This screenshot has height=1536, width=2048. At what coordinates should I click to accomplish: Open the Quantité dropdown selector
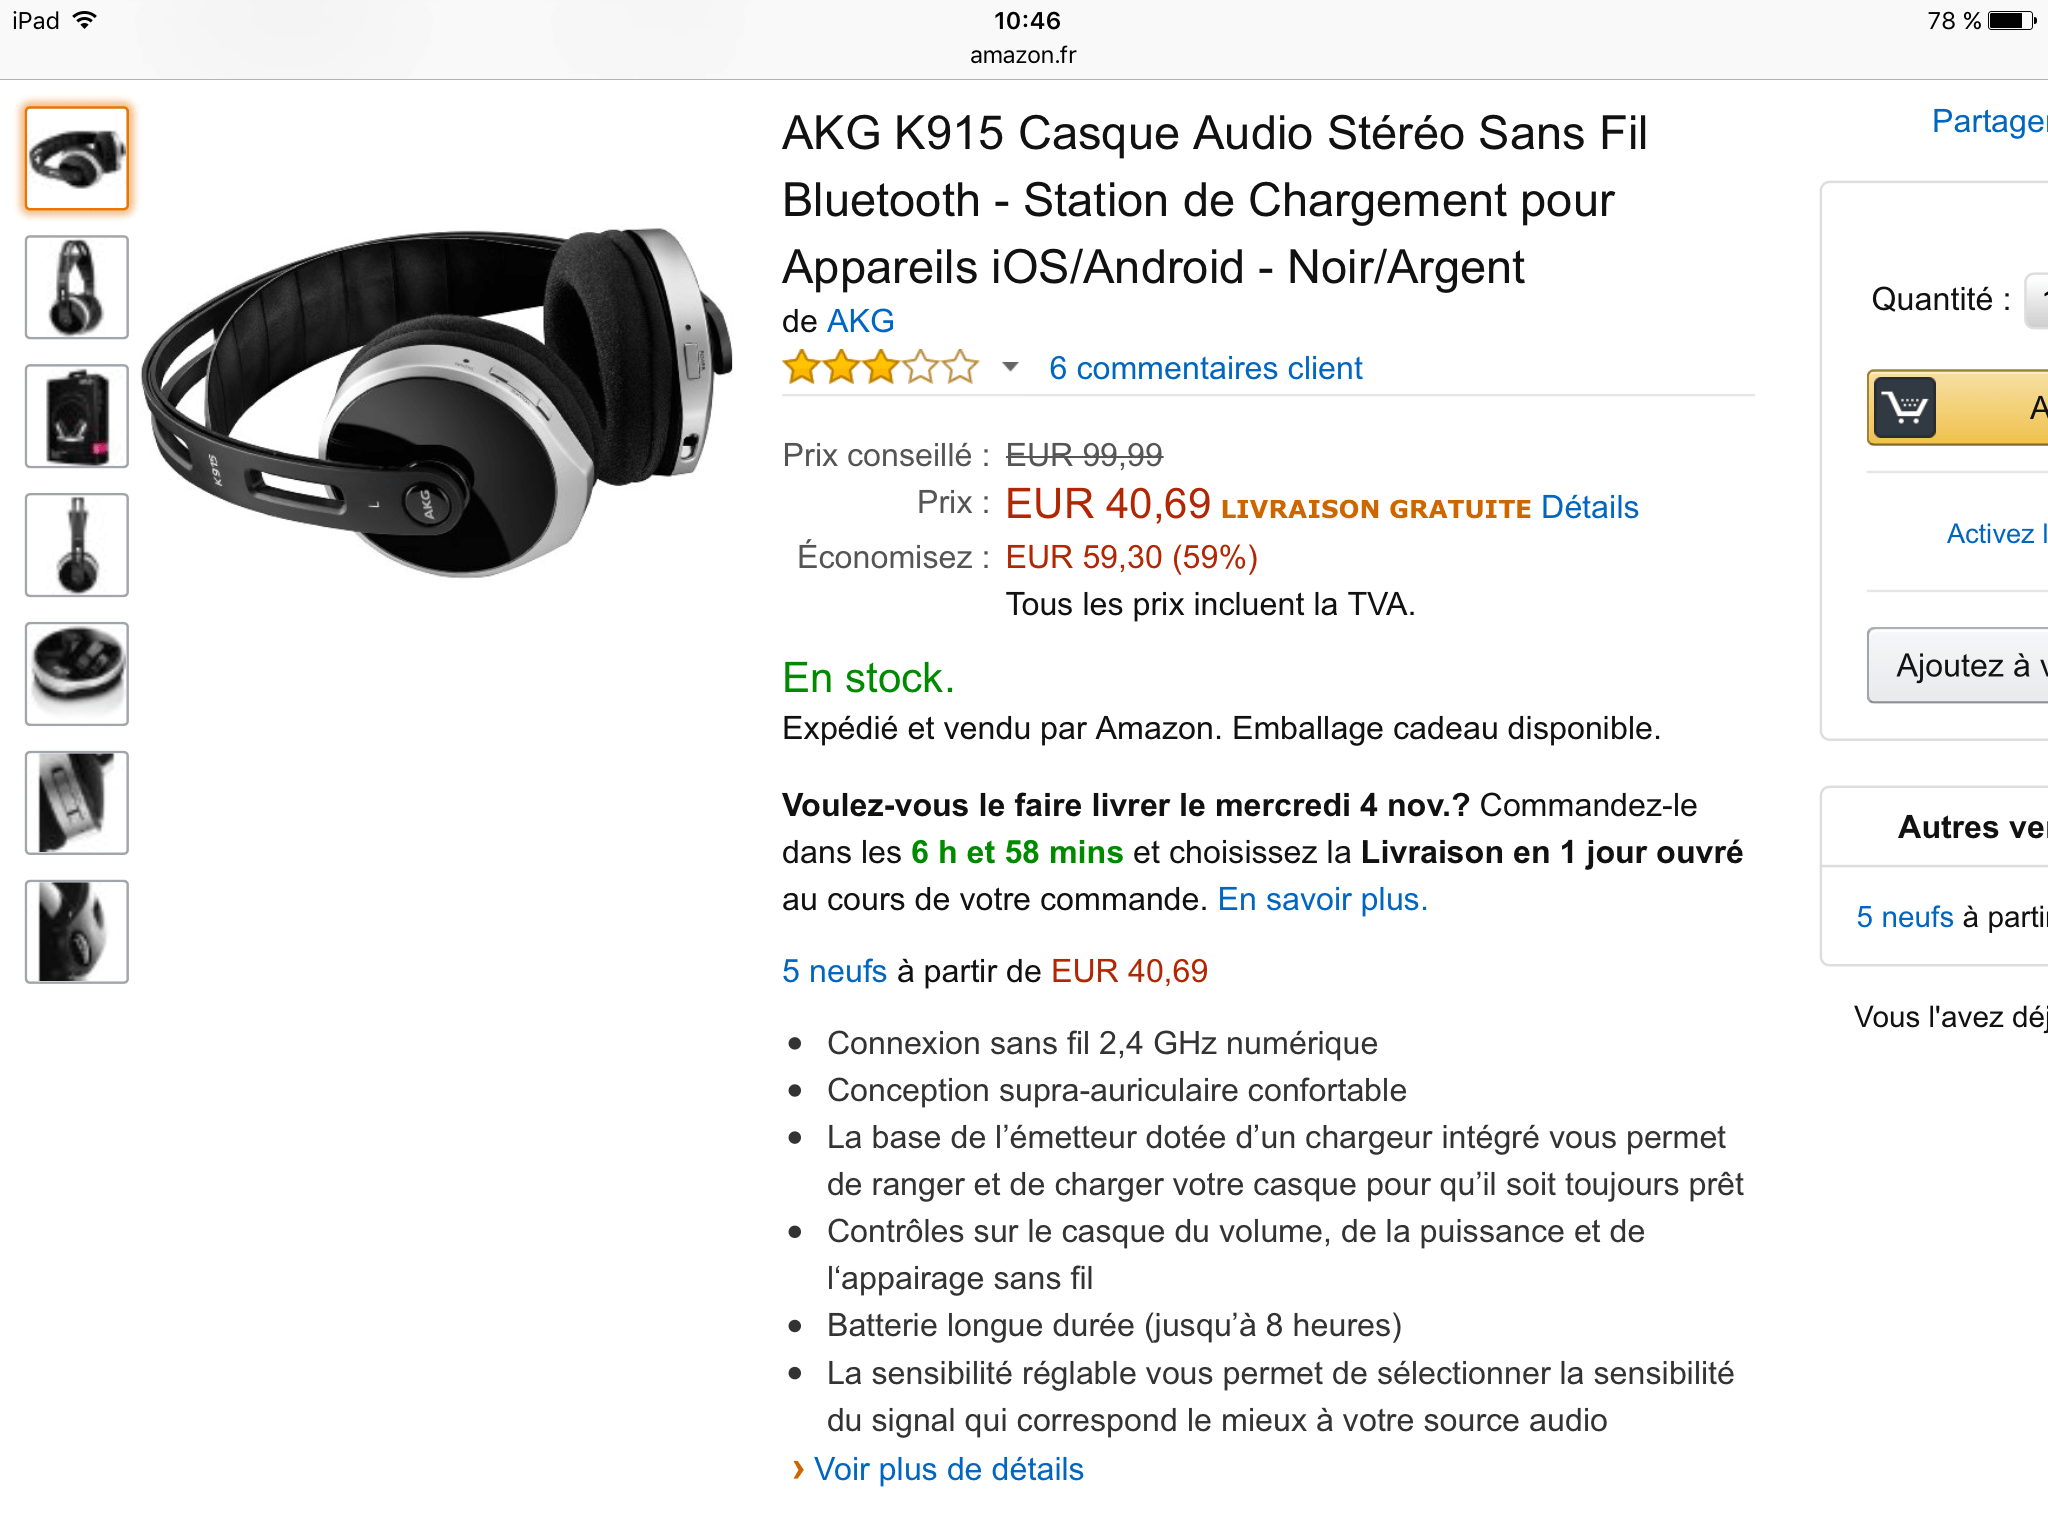point(2036,300)
